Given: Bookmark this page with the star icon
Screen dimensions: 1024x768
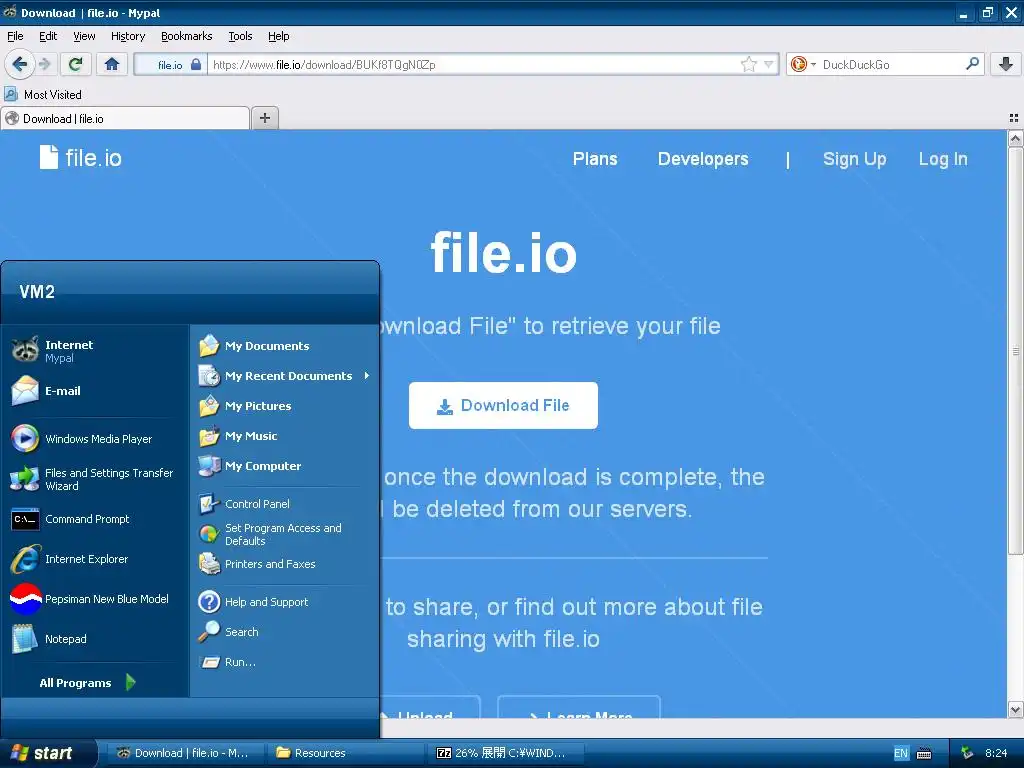Looking at the screenshot, I should 748,64.
